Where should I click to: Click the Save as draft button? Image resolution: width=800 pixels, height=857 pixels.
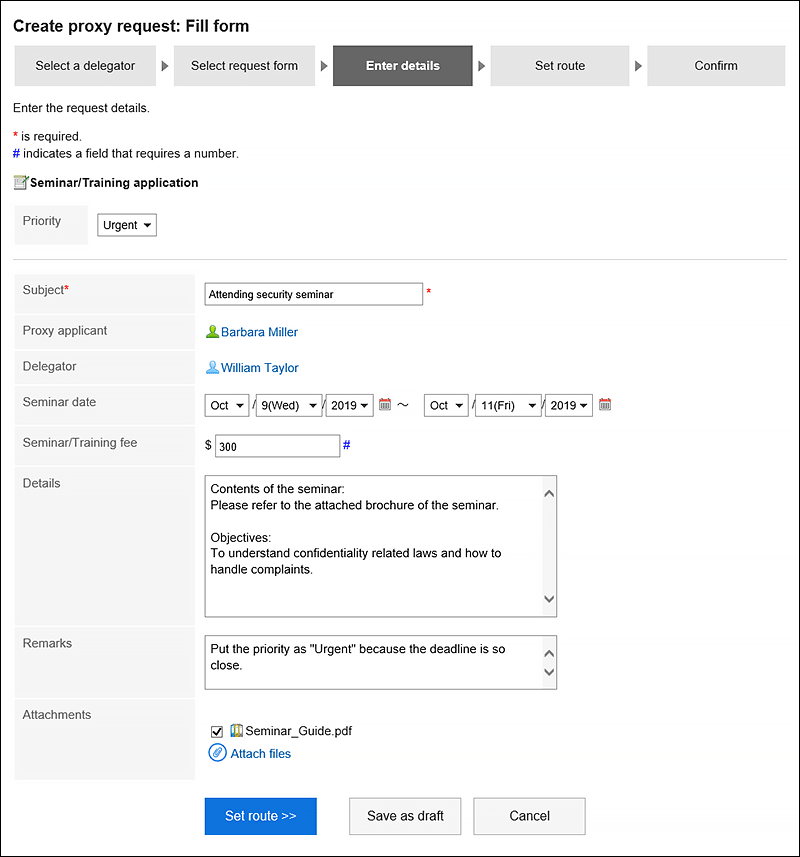click(x=405, y=816)
